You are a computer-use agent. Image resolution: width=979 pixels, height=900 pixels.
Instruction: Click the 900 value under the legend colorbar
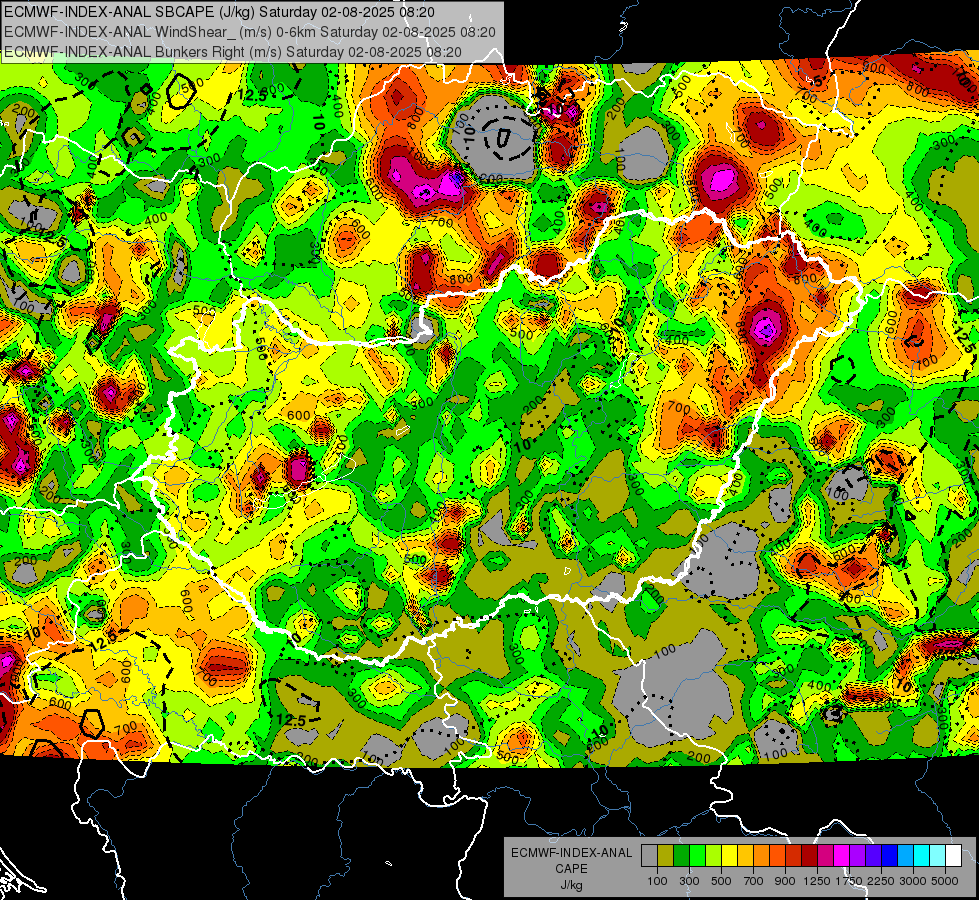(785, 881)
